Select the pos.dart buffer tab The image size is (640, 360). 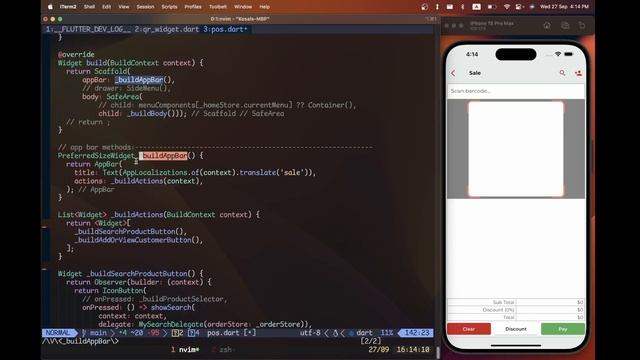pyautogui.click(x=225, y=29)
